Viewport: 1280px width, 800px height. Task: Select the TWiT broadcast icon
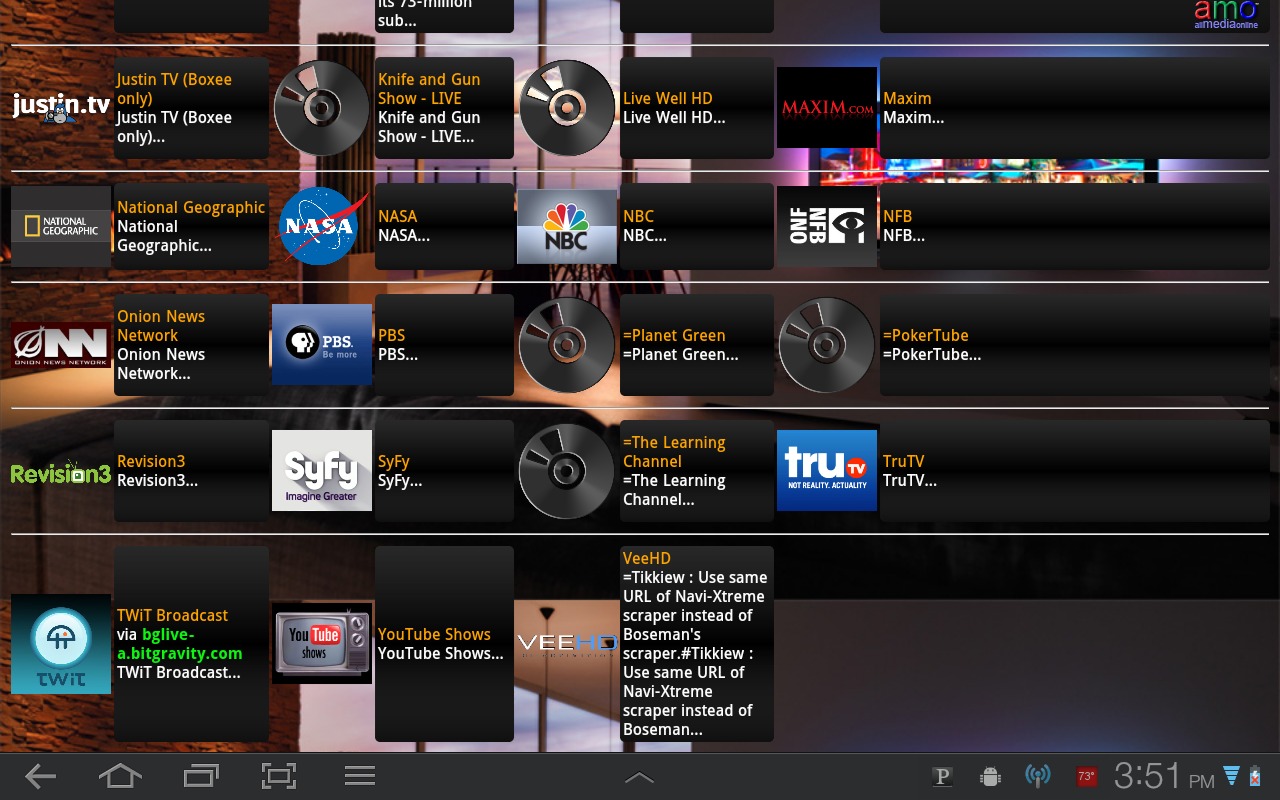click(61, 644)
